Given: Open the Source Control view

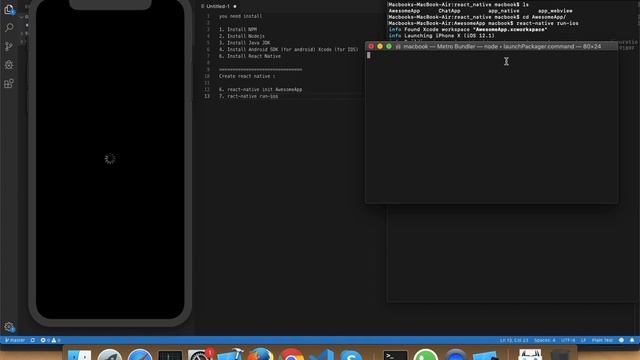Looking at the screenshot, I should click(x=9, y=46).
